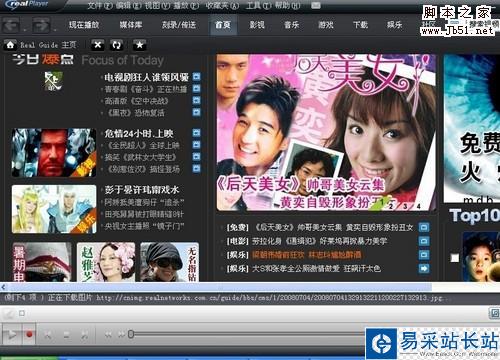Open the back button history dropdown arrow
Screen dimensions: 500x360
coord(24,30)
